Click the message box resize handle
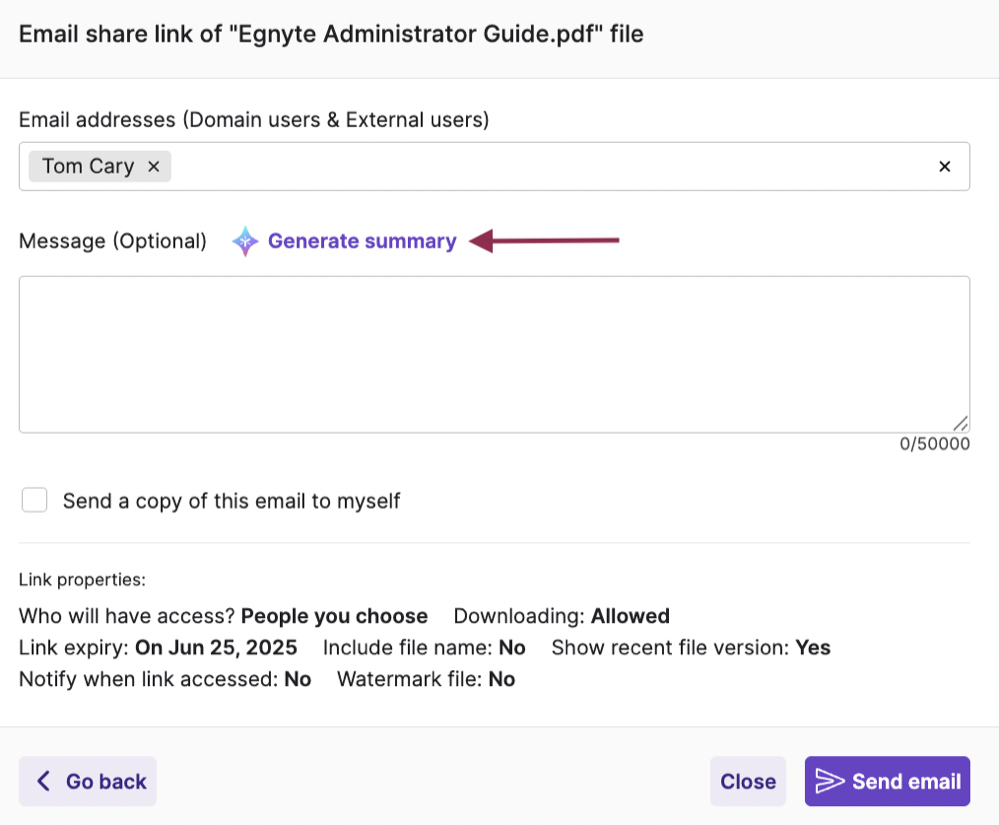 click(959, 423)
